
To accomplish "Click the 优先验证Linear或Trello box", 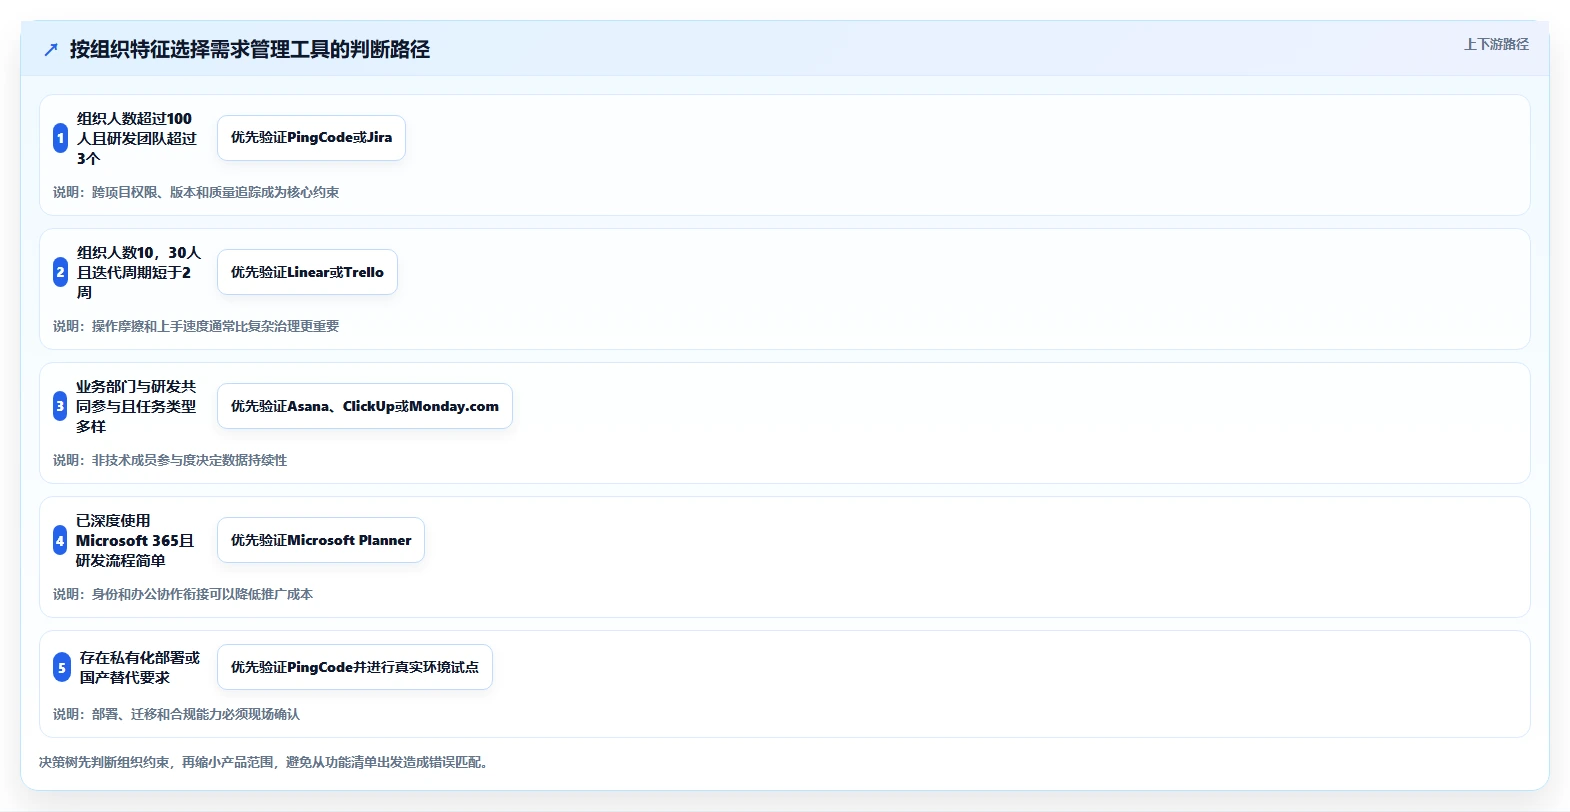I will (x=307, y=272).
